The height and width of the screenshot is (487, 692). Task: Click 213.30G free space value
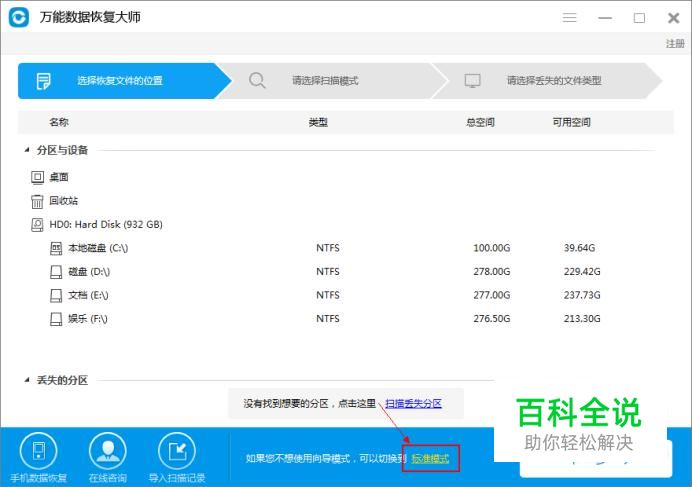[582, 318]
